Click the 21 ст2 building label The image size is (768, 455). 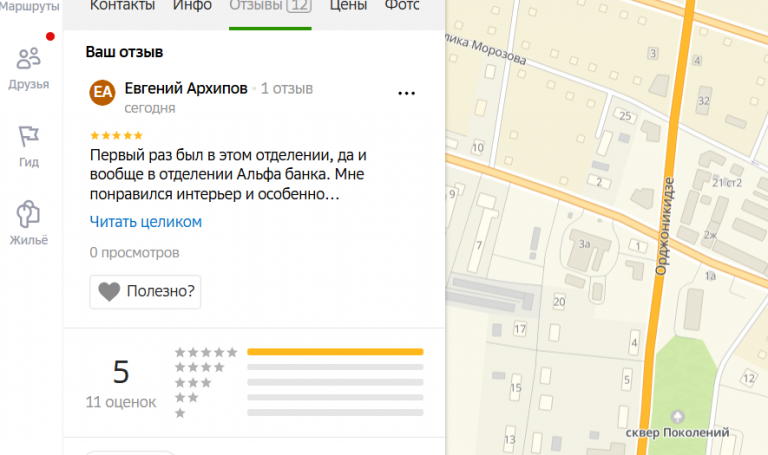tap(727, 183)
